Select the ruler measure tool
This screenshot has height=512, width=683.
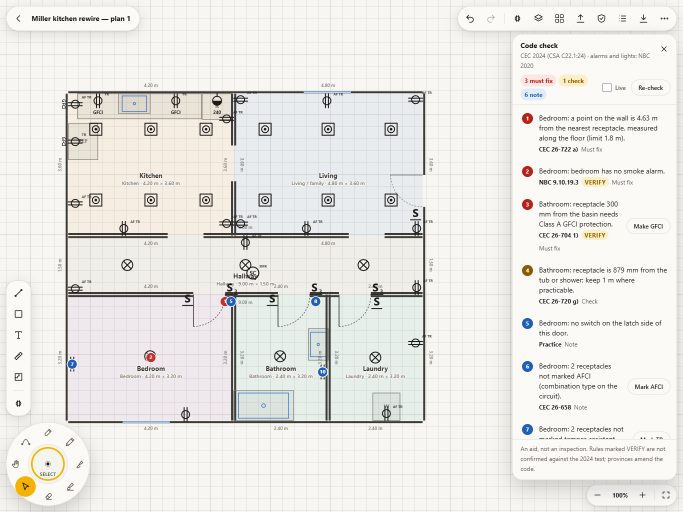pyautogui.click(x=18, y=356)
